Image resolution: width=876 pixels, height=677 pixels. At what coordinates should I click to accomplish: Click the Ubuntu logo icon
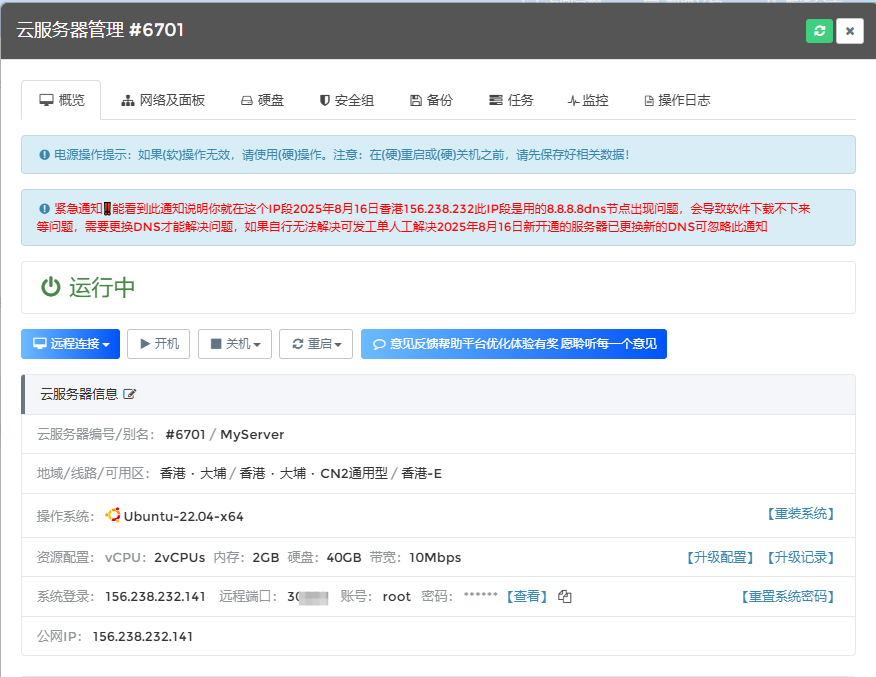(x=113, y=515)
